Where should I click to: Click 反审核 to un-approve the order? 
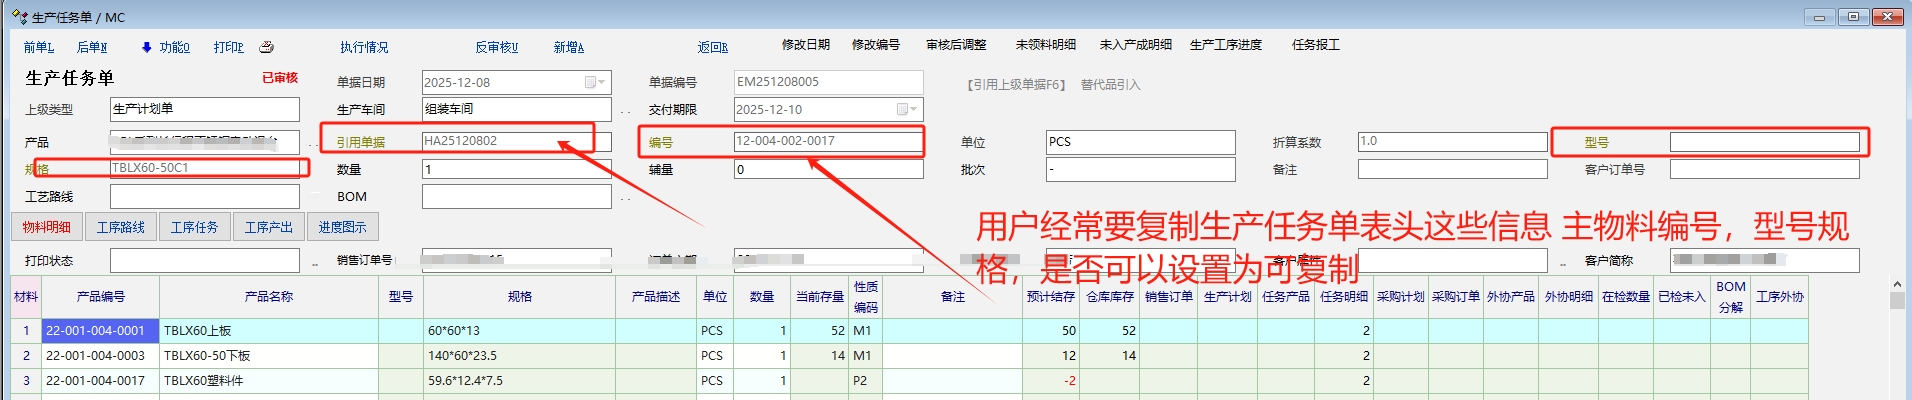click(x=497, y=47)
